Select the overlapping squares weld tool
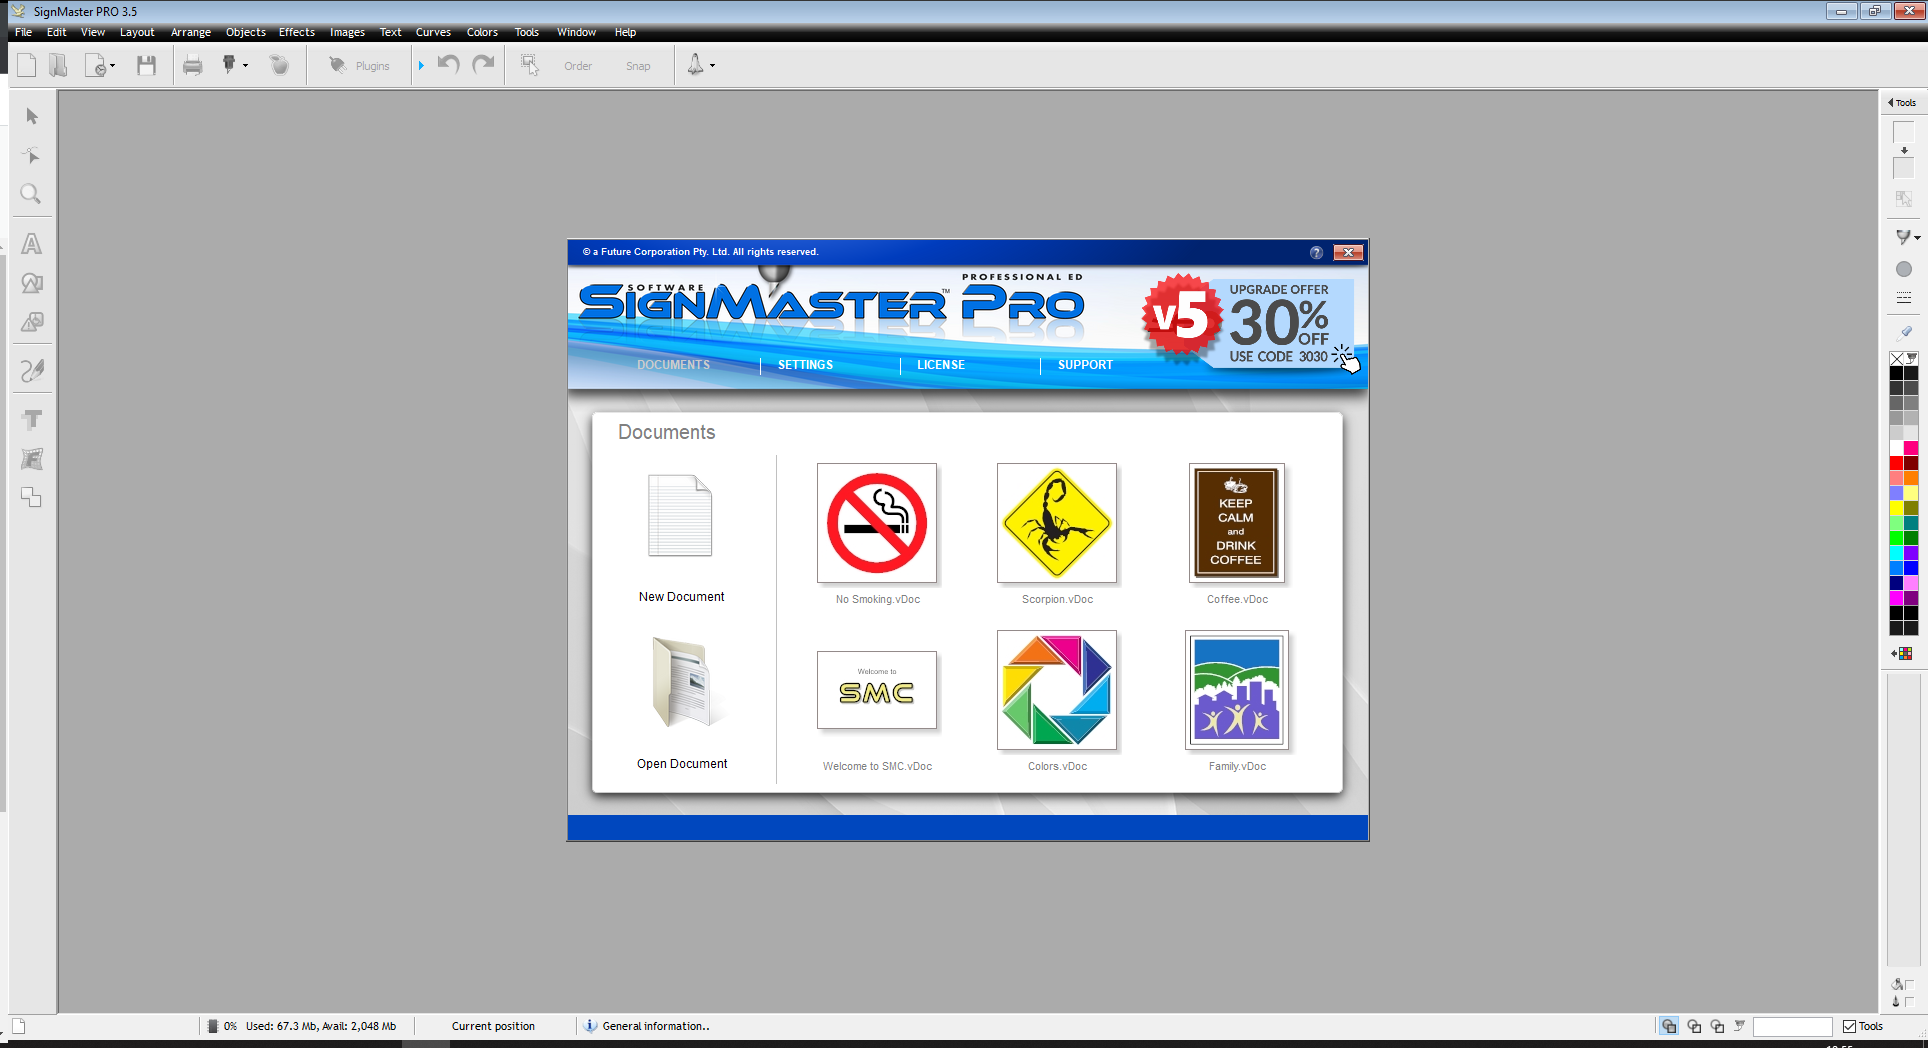Image resolution: width=1928 pixels, height=1048 pixels. tap(32, 498)
